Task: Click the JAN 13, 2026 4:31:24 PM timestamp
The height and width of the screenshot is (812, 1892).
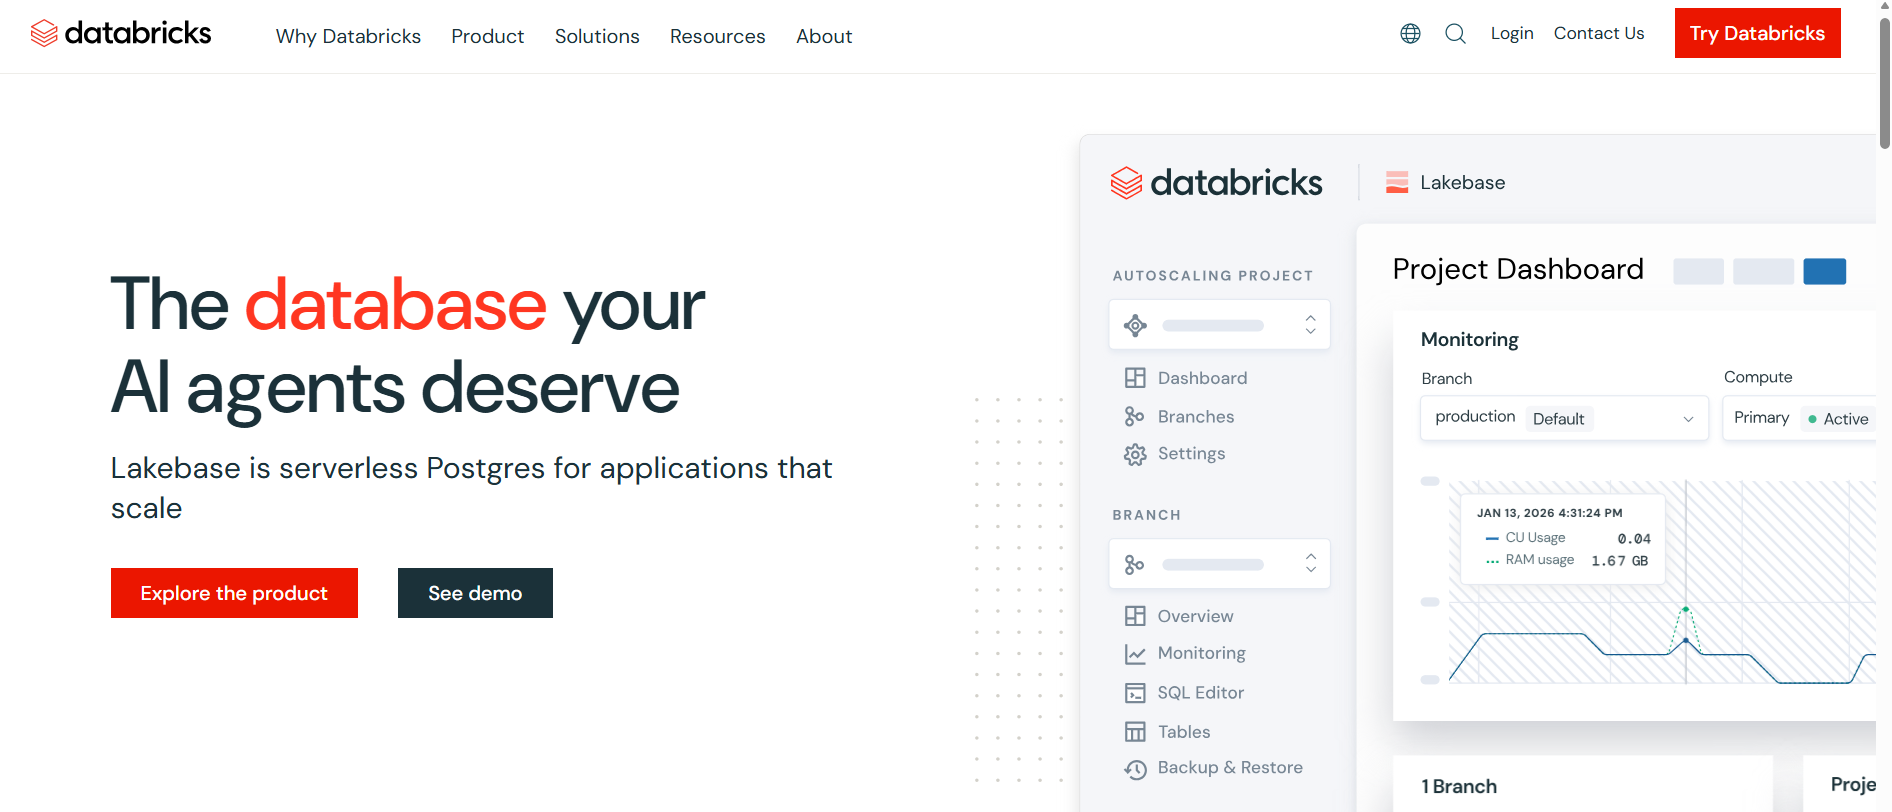Action: point(1550,513)
